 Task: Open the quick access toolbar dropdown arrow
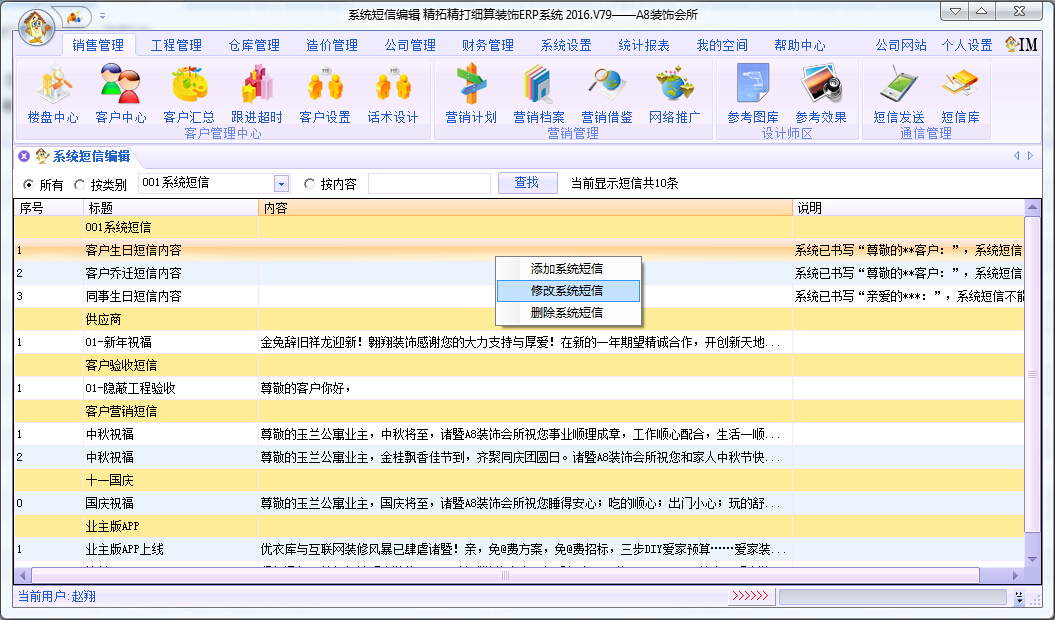tap(102, 17)
